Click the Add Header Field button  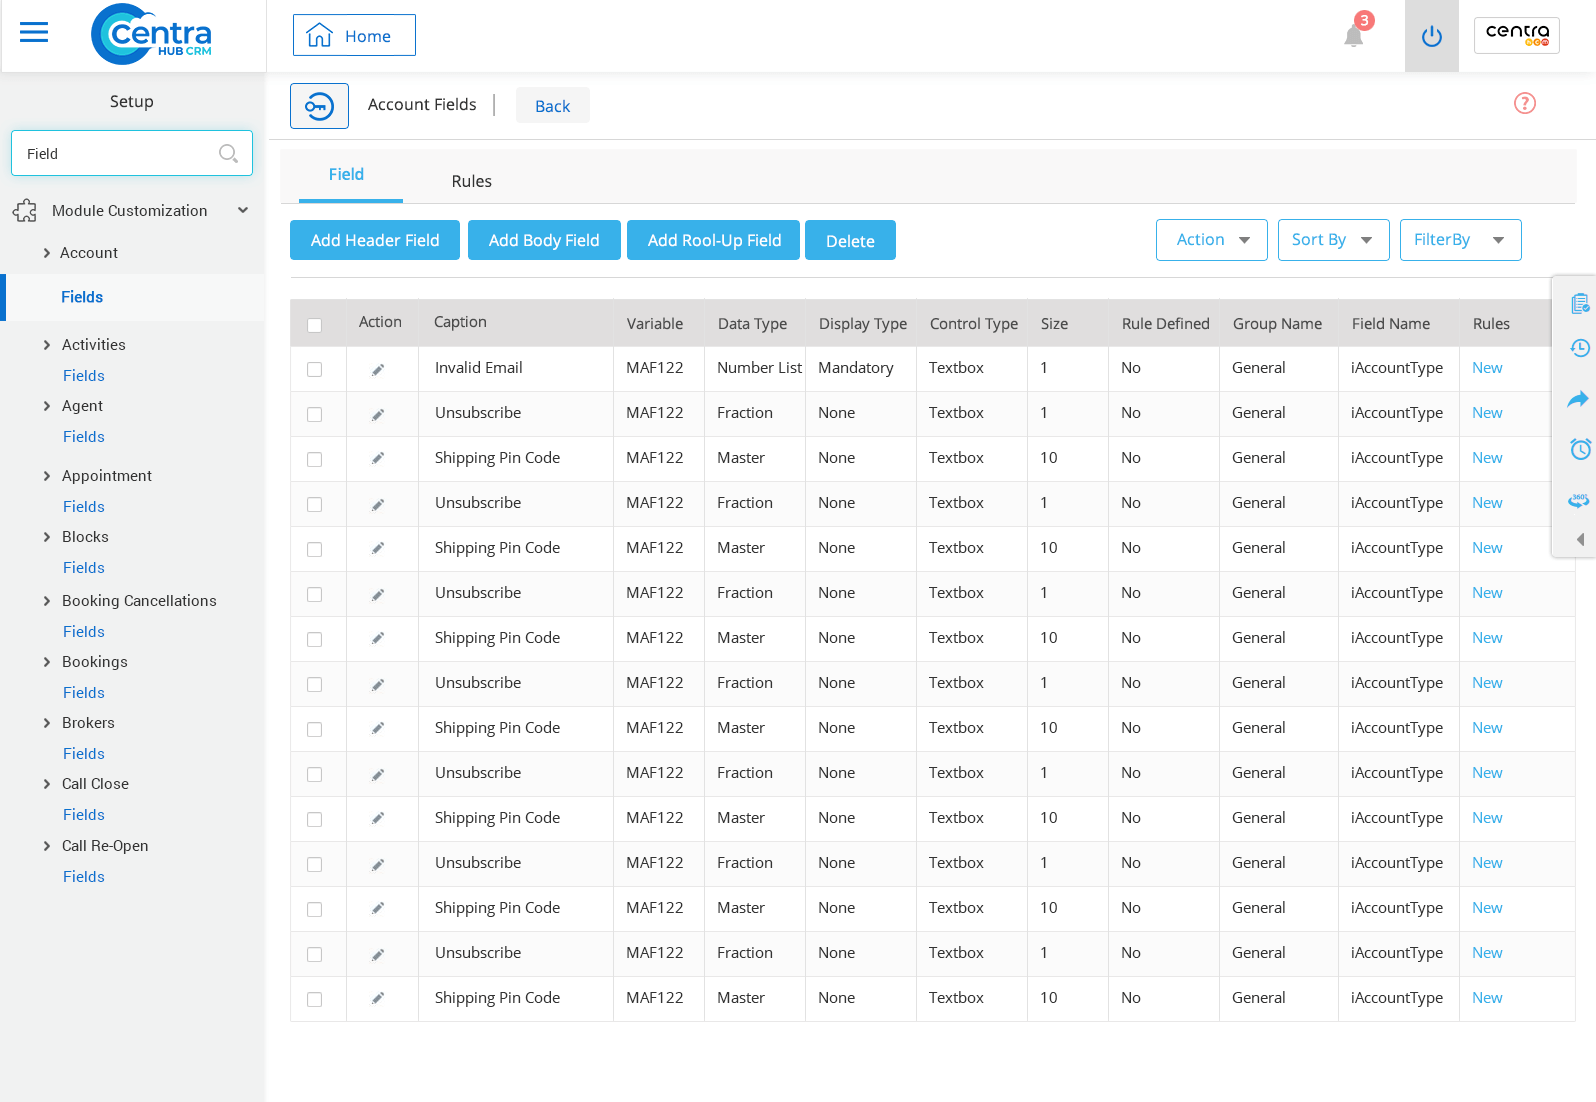pyautogui.click(x=375, y=240)
